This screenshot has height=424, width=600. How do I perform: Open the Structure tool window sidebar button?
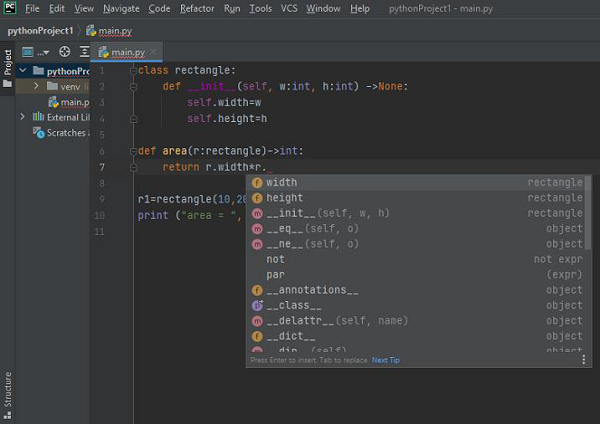click(x=7, y=389)
